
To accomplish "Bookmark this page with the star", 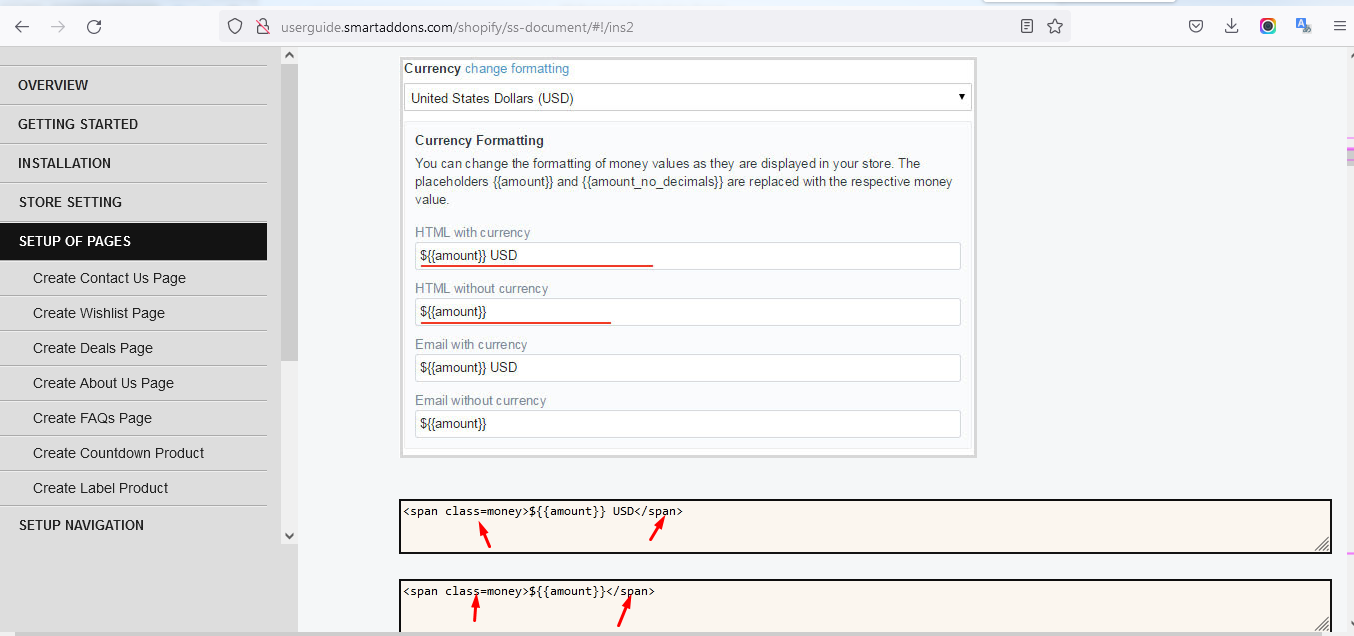I will pos(1055,27).
